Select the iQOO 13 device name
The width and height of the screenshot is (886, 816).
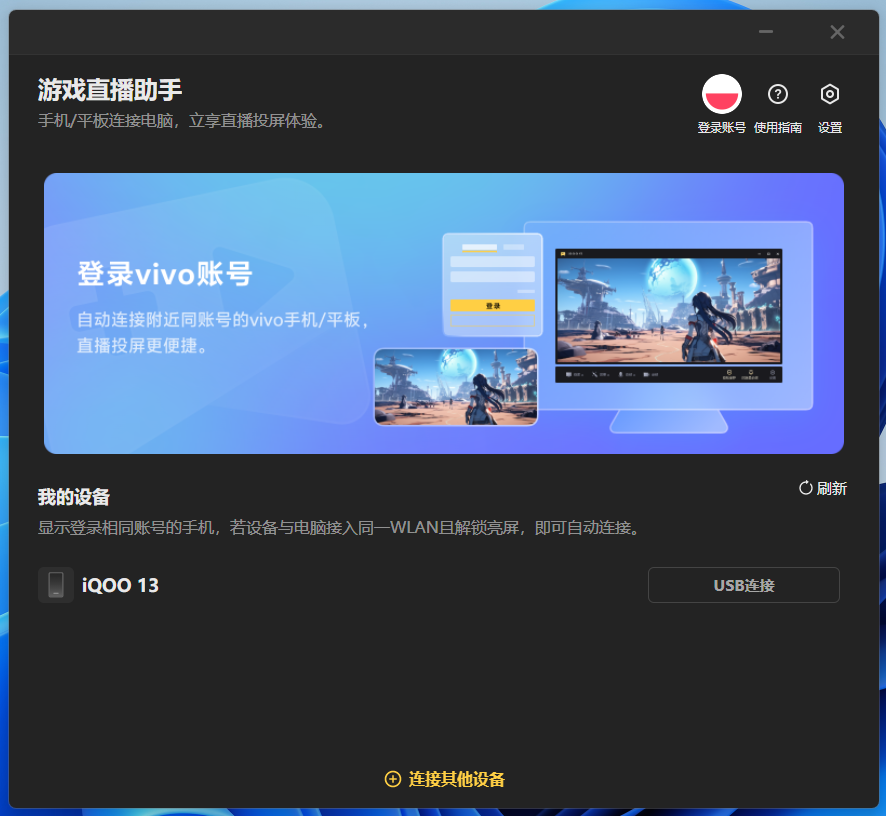coord(120,585)
